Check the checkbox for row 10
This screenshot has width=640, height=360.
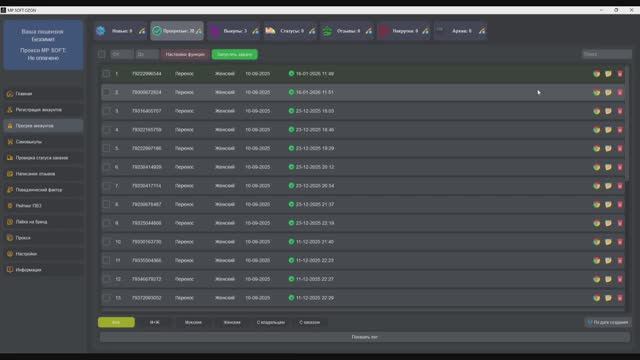tap(106, 242)
